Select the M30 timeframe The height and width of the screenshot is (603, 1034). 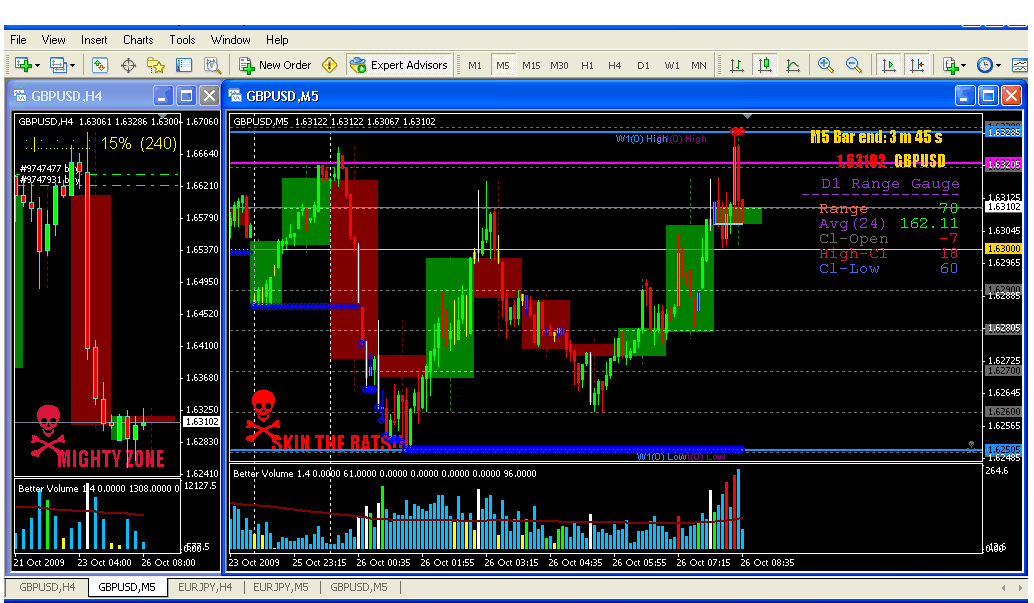[x=559, y=65]
